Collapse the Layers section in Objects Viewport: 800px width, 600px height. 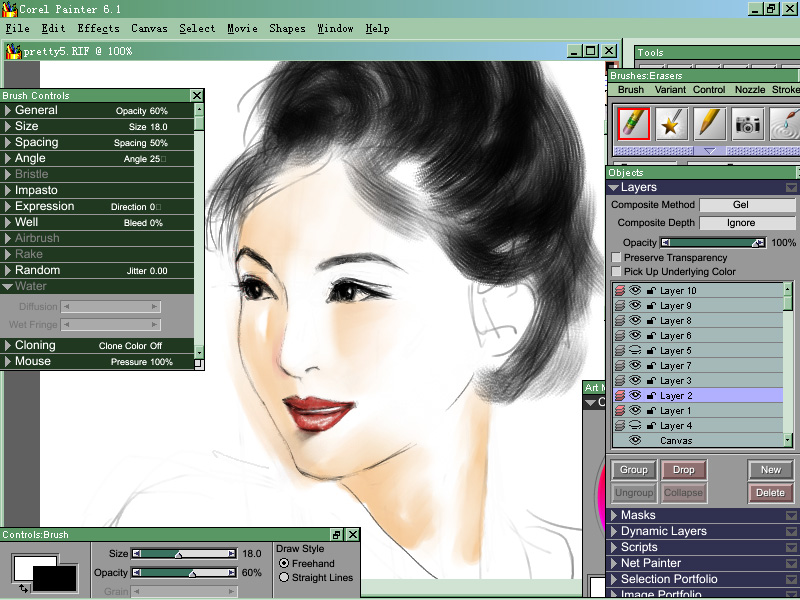click(613, 188)
